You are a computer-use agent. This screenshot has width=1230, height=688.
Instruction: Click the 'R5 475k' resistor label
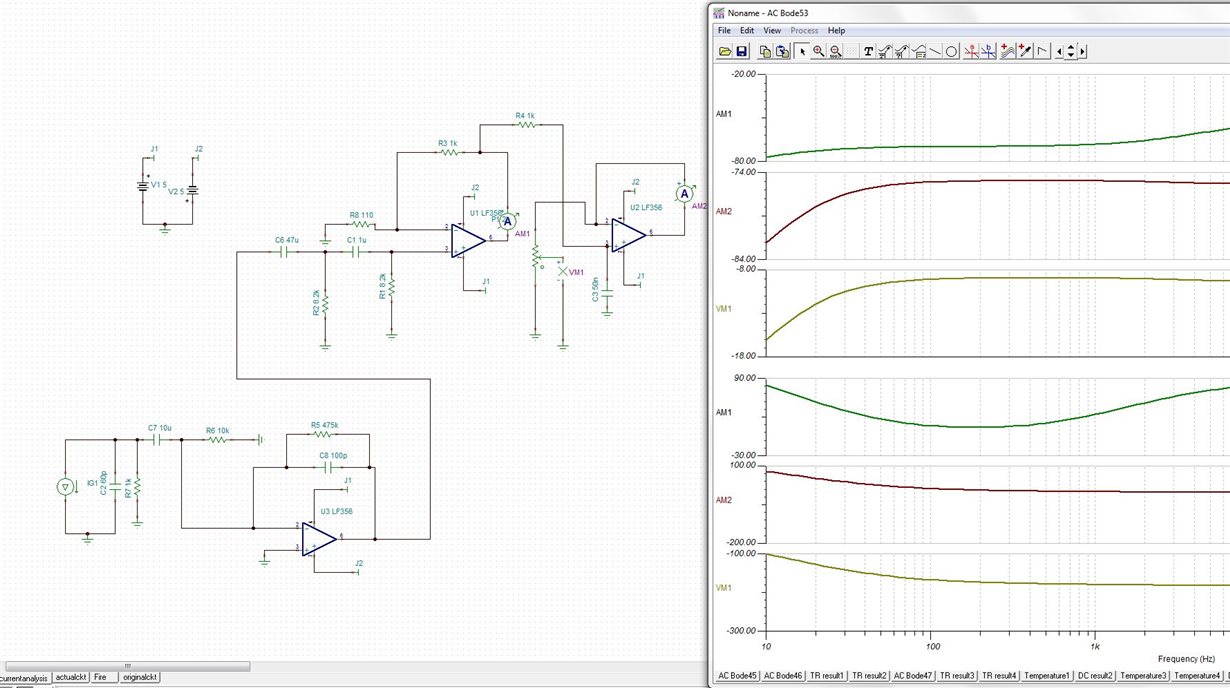point(324,425)
